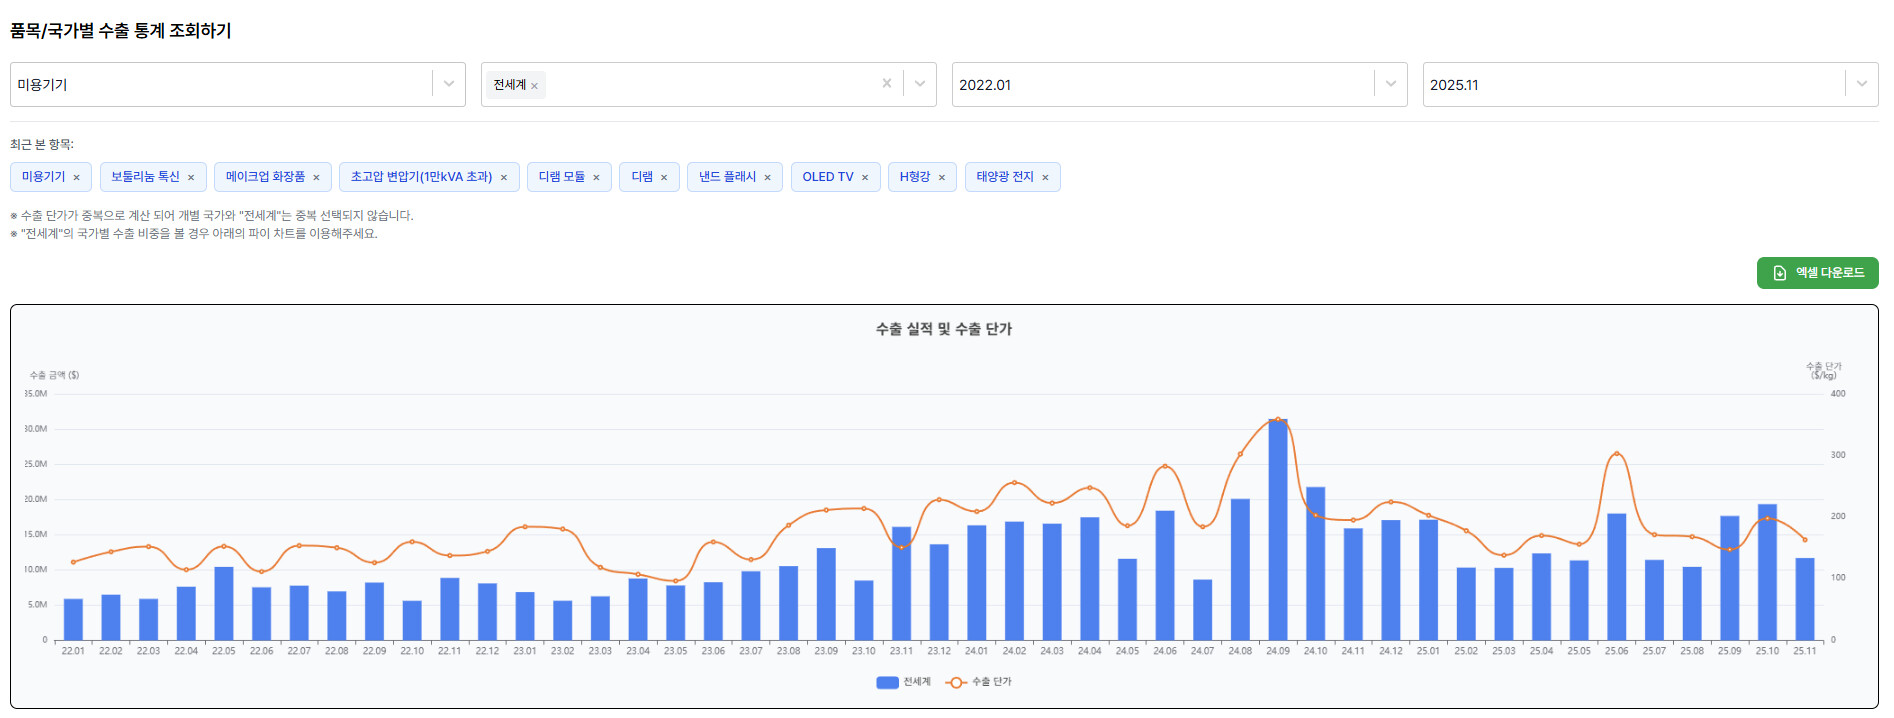Remove the 미용기기 recent item tag

click(x=76, y=178)
